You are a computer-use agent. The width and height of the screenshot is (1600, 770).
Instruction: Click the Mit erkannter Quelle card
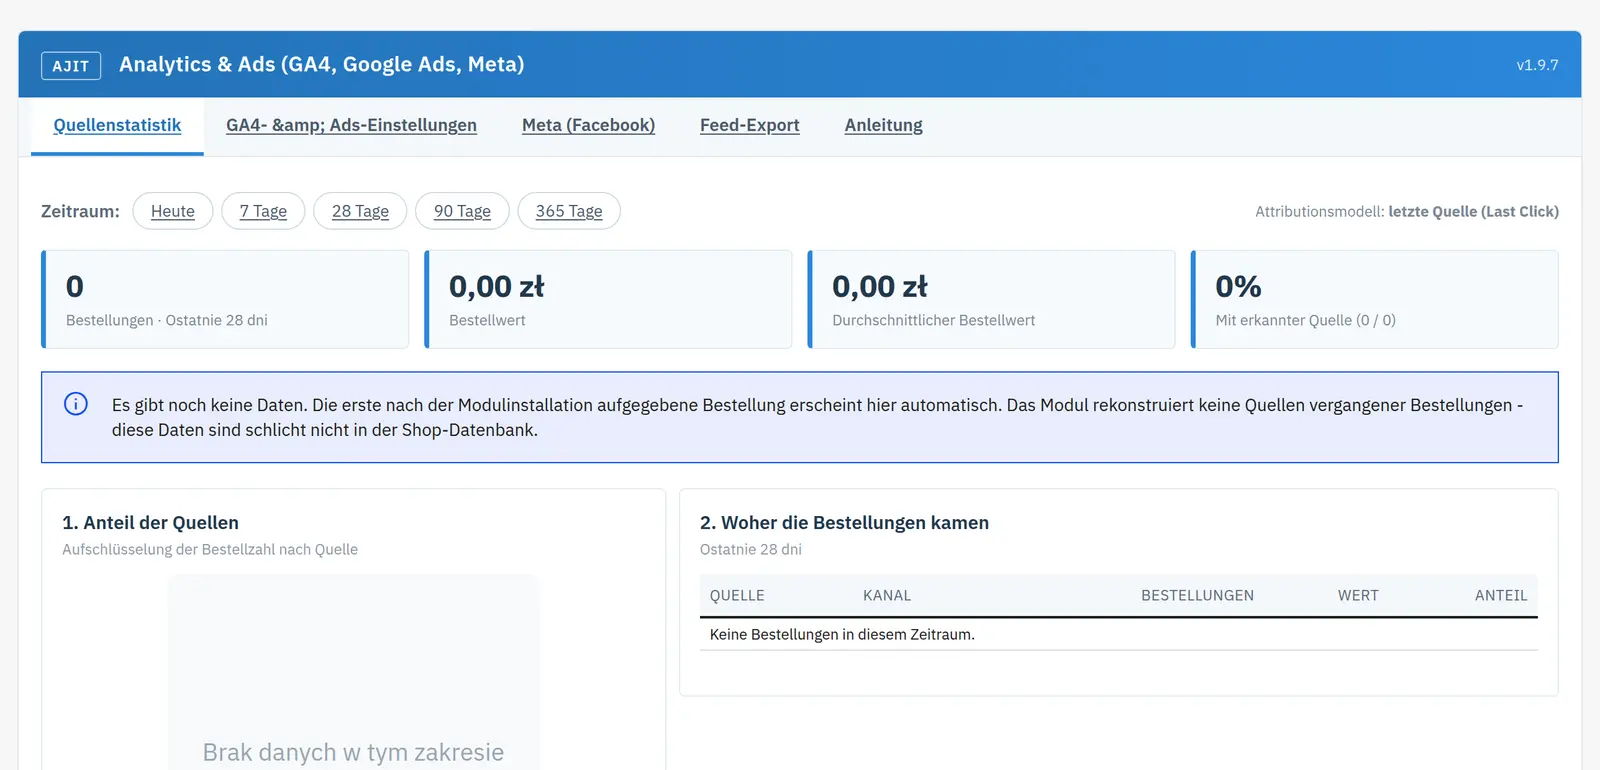click(x=1374, y=299)
